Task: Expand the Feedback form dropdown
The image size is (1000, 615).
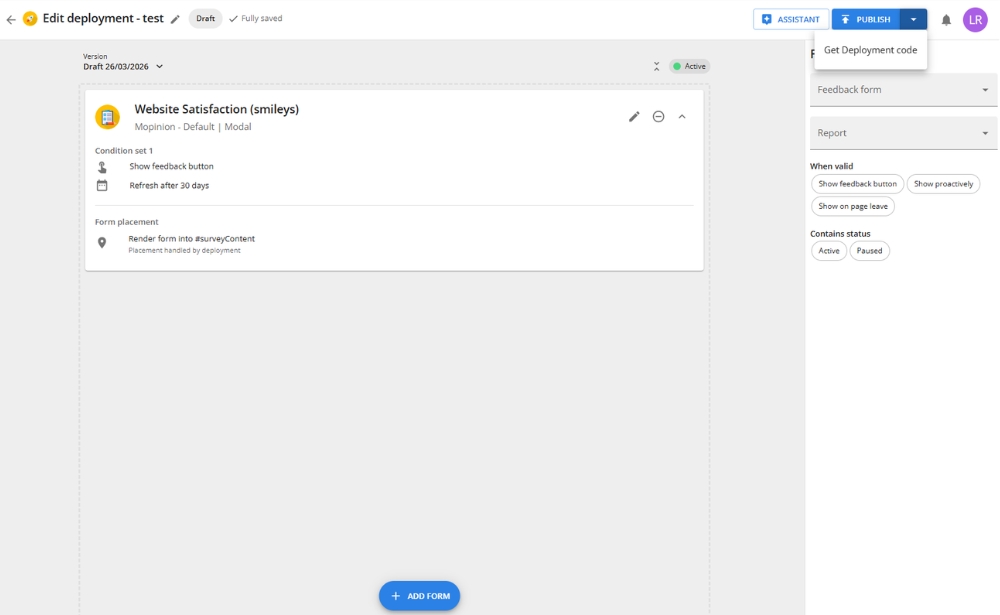Action: [902, 89]
